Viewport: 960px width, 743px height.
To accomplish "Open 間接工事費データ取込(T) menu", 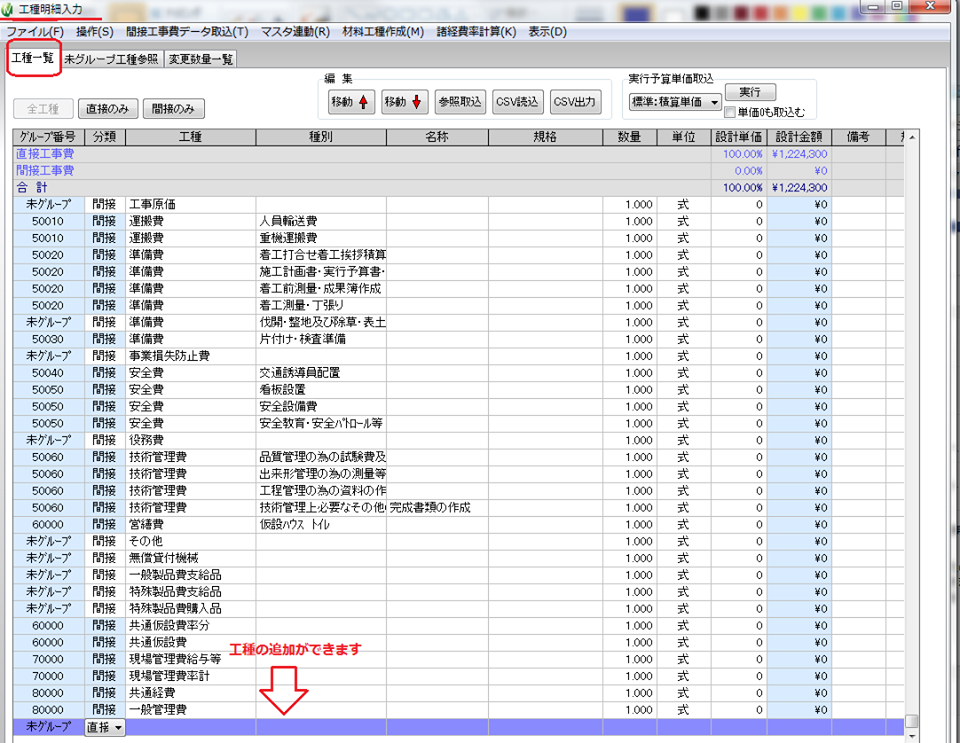I will [x=187, y=32].
